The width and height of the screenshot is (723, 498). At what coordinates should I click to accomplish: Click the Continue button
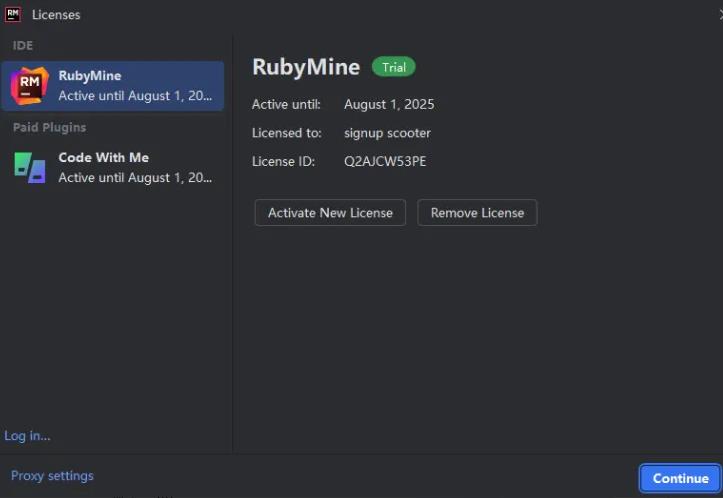click(x=681, y=478)
